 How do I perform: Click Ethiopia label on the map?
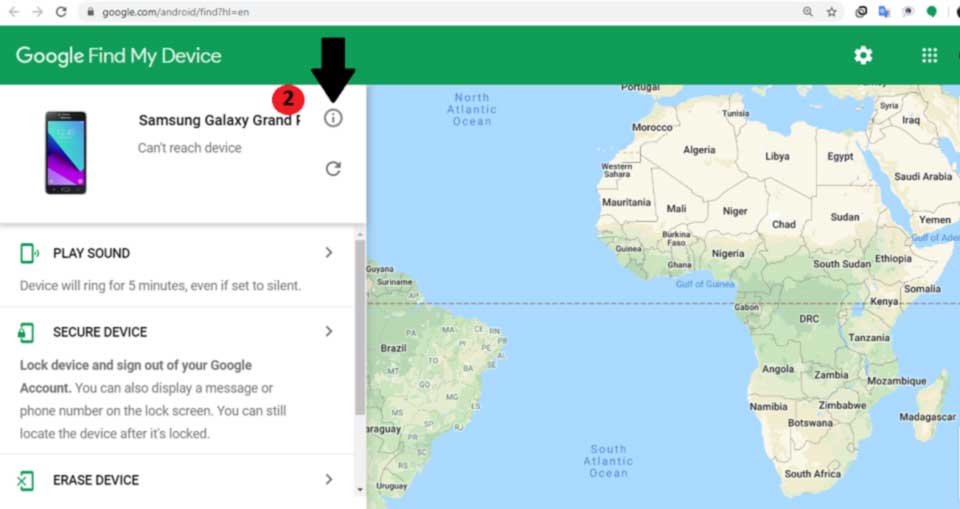pos(893,258)
